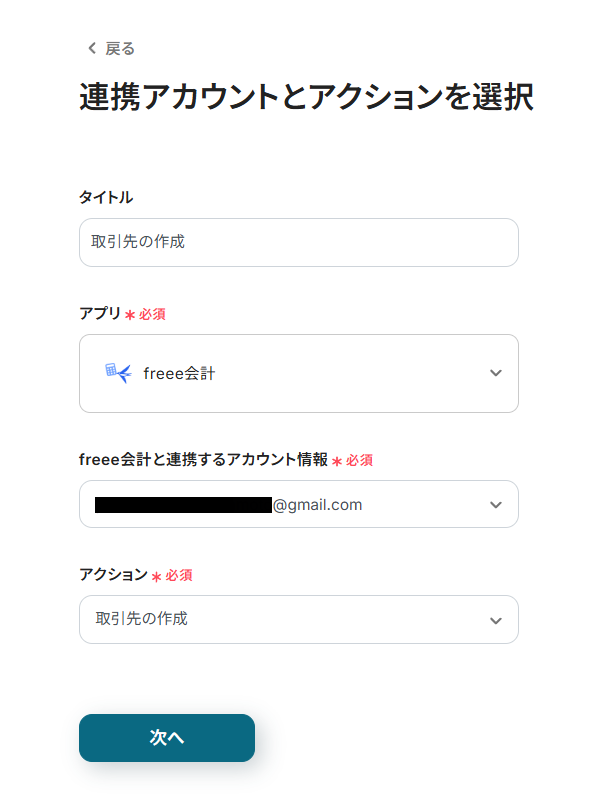Image resolution: width=610 pixels, height=805 pixels.
Task: Focus the タイトル text input field
Action: tap(298, 242)
